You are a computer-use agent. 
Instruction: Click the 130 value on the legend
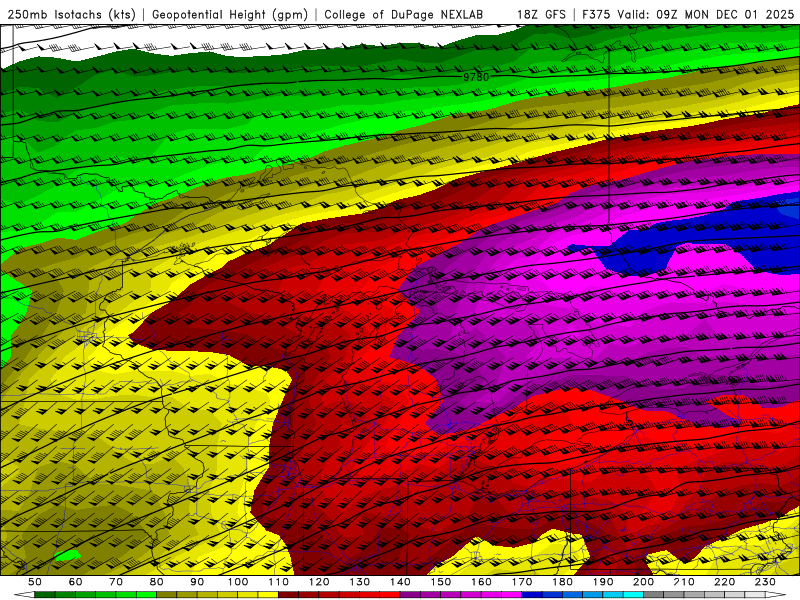pos(360,582)
